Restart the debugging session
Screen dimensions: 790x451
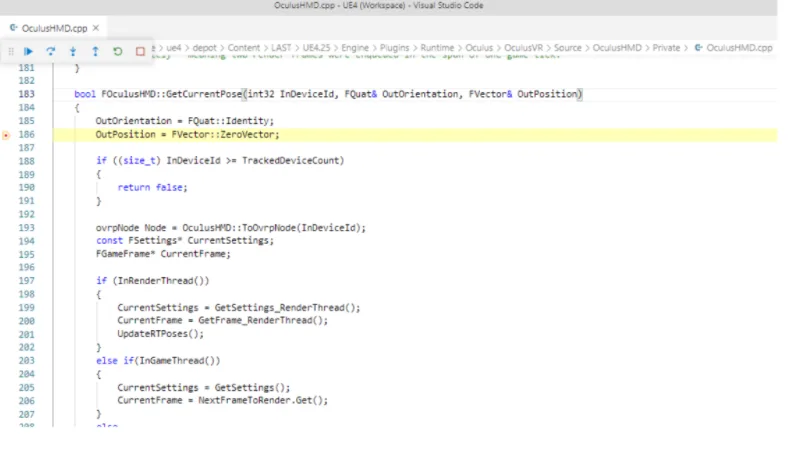point(117,51)
